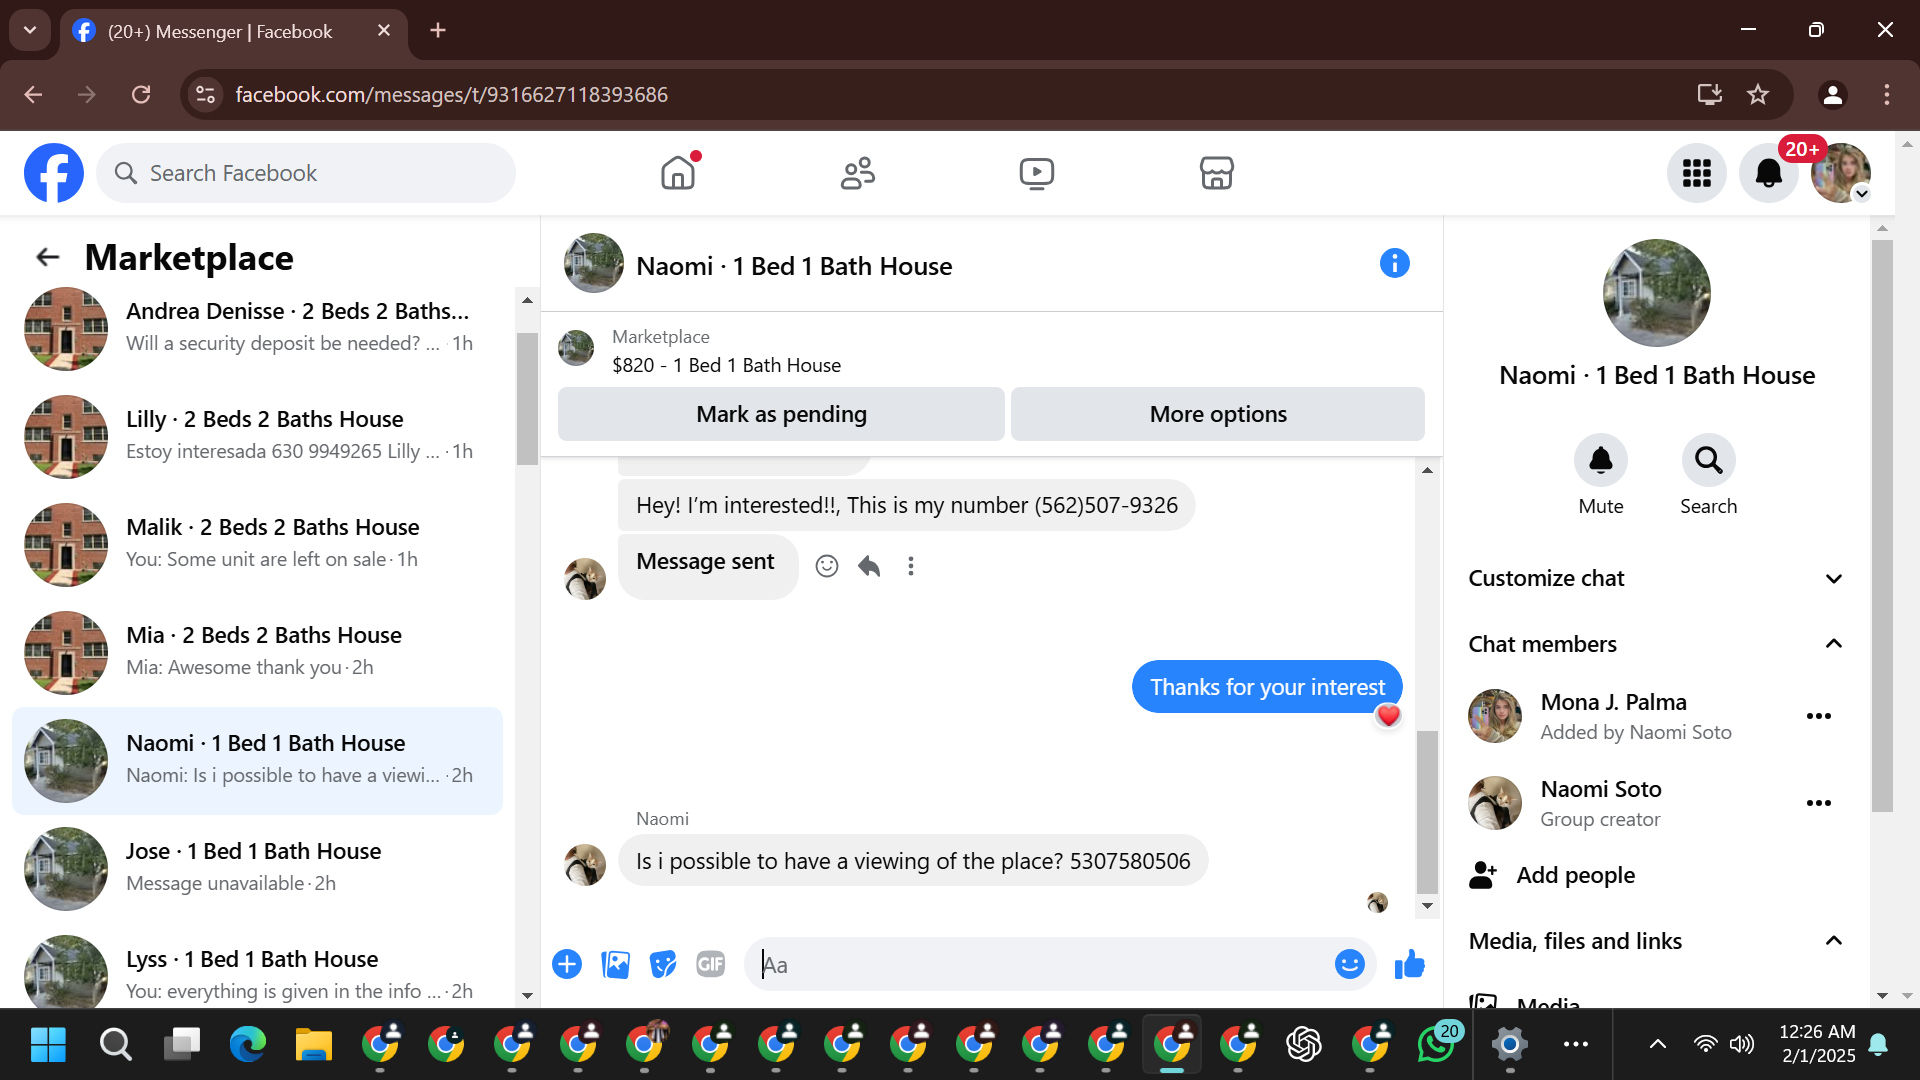
Task: Open the Friends icon in top navigation
Action: coord(857,173)
